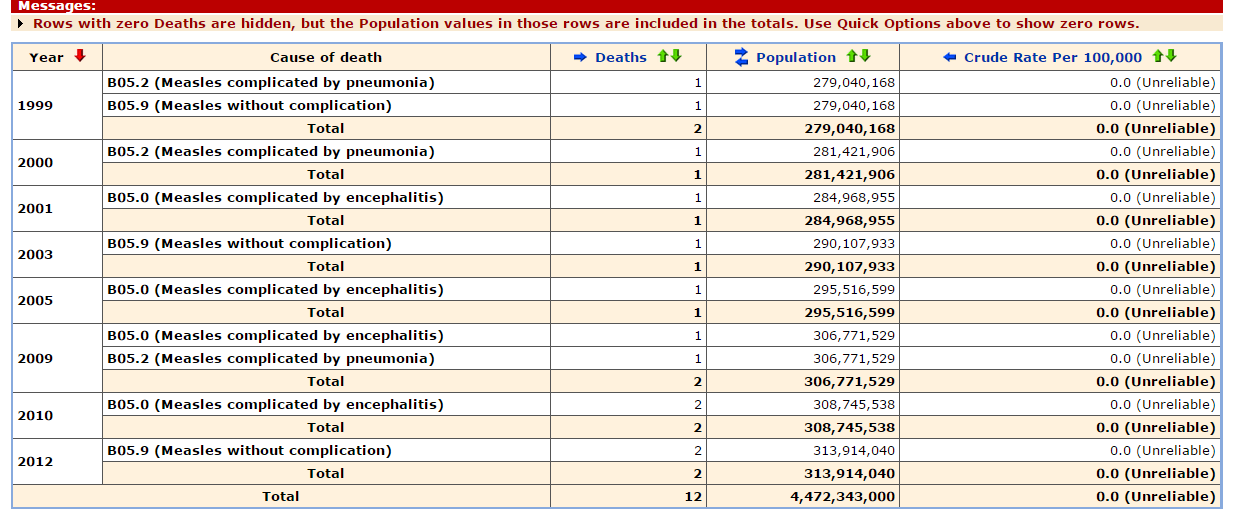Sort Population descending with green down arrow

pyautogui.click(x=865, y=57)
